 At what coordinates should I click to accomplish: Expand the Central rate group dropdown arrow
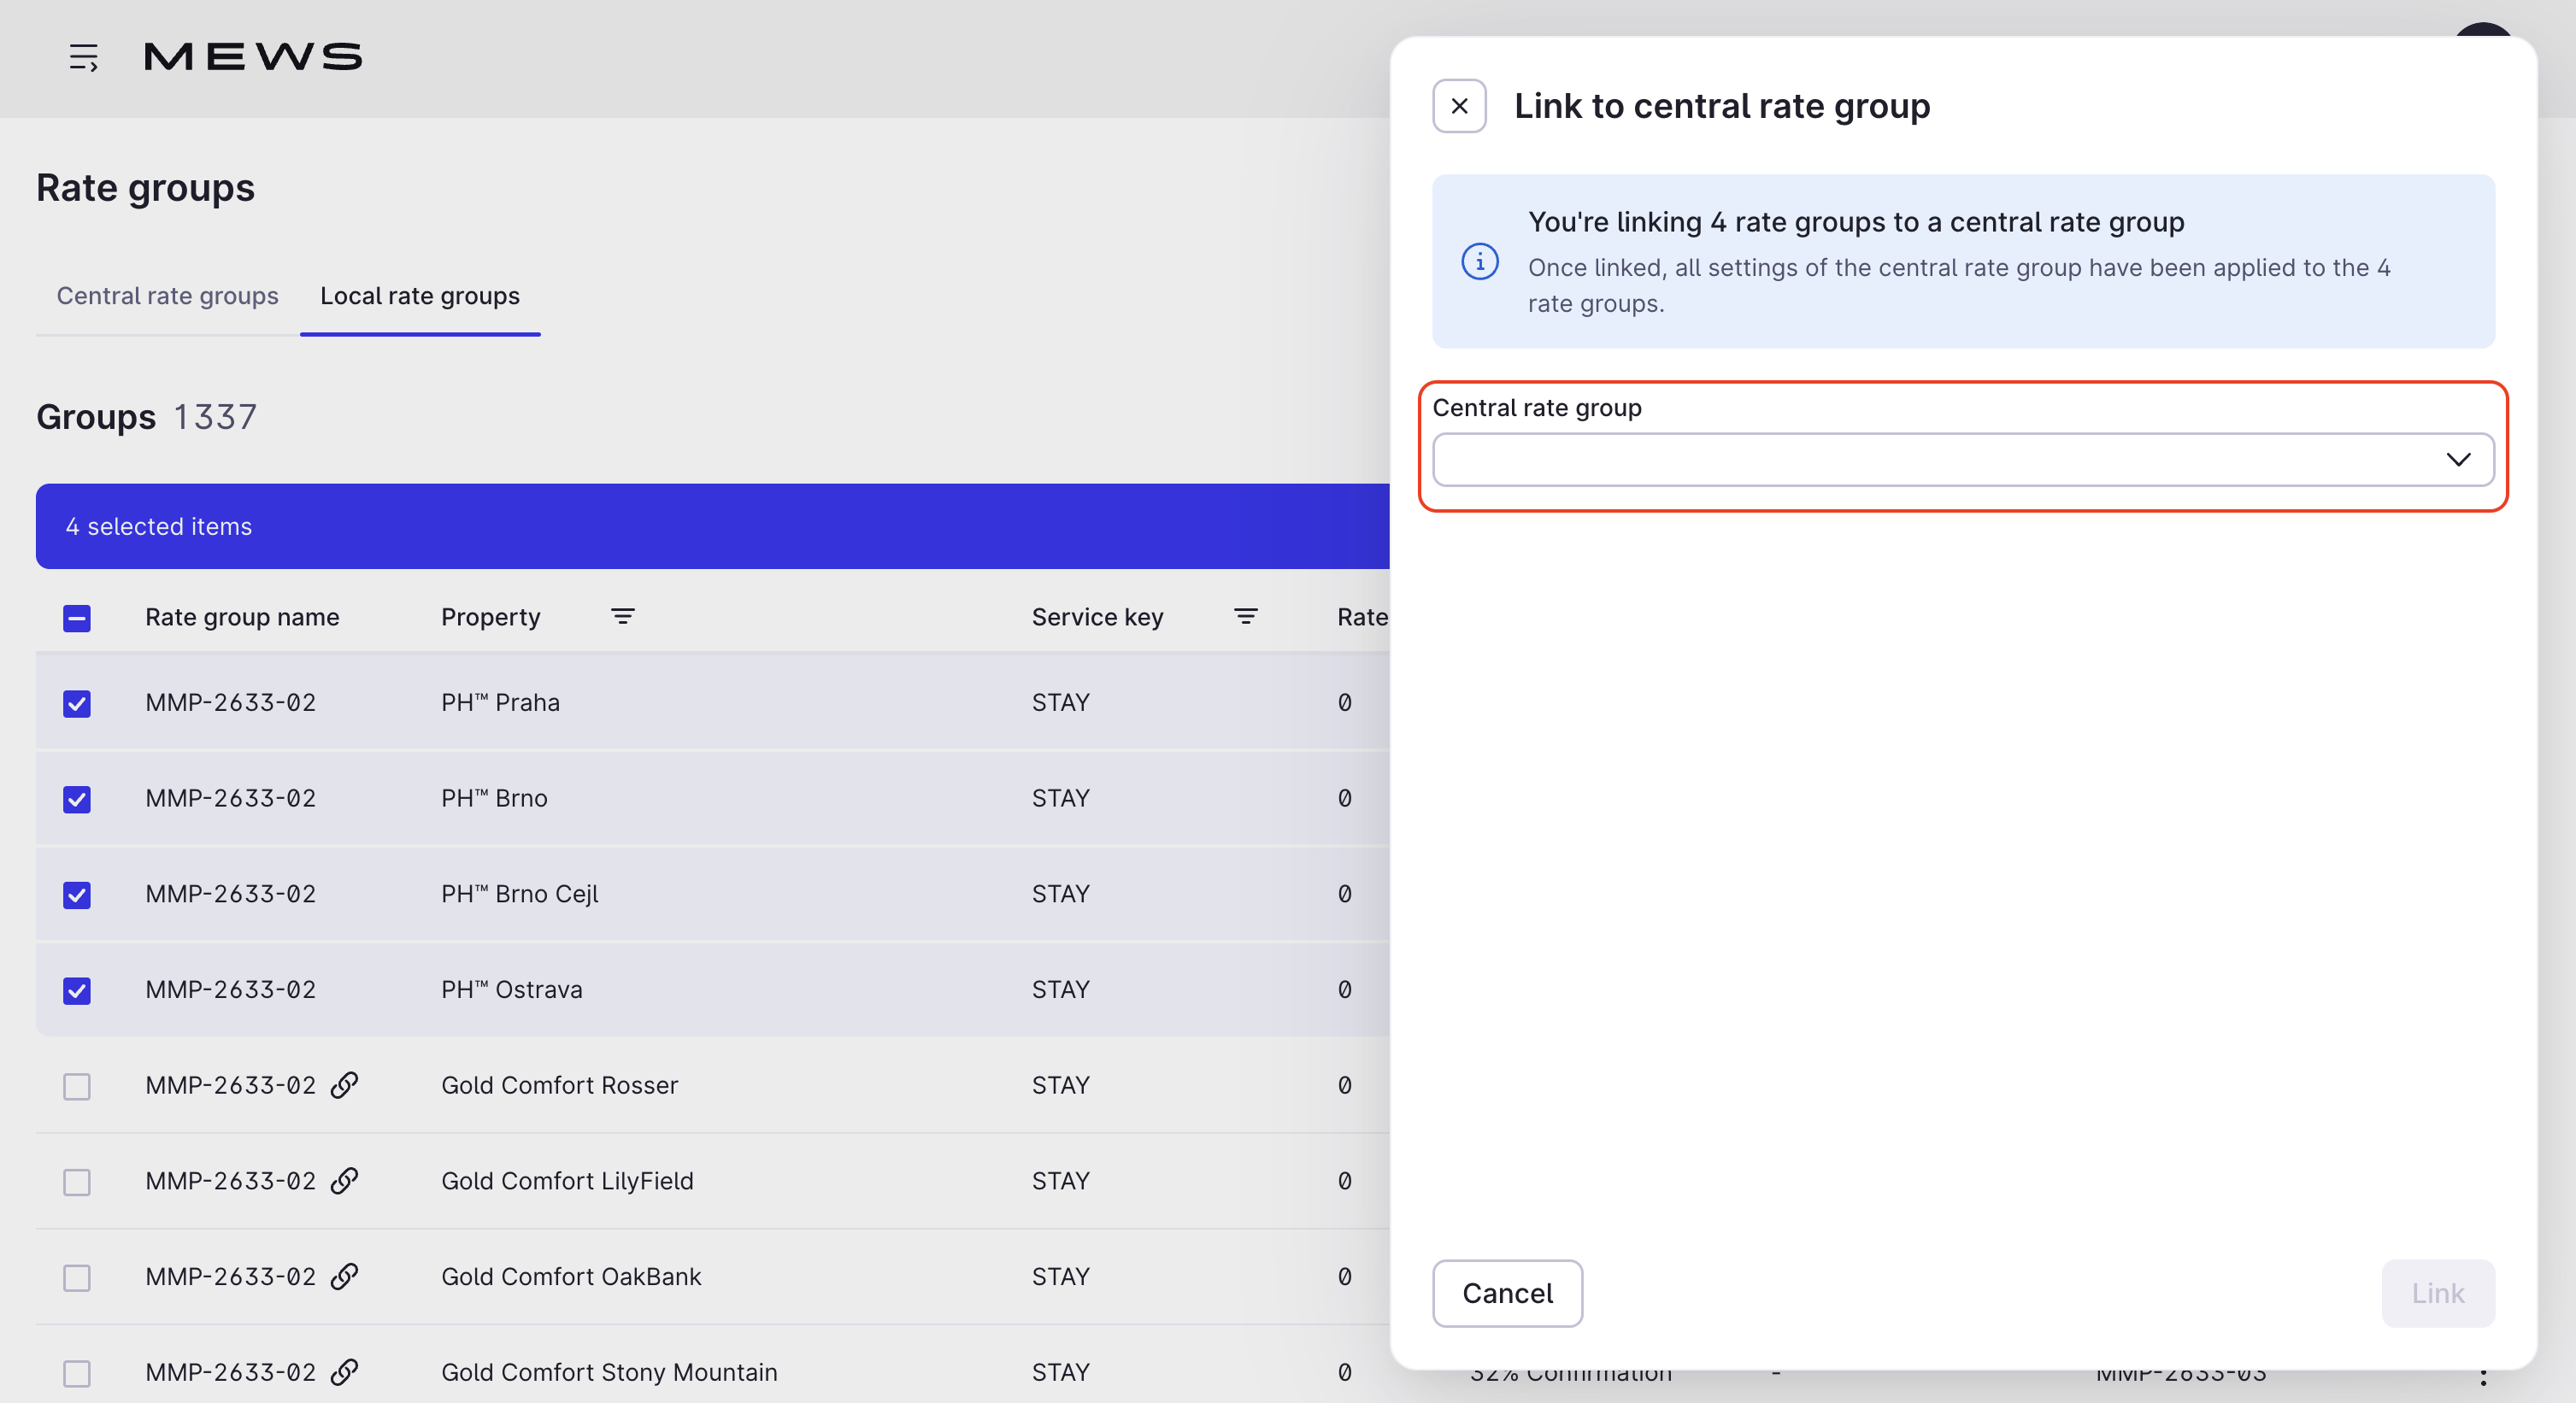pyautogui.click(x=2458, y=459)
